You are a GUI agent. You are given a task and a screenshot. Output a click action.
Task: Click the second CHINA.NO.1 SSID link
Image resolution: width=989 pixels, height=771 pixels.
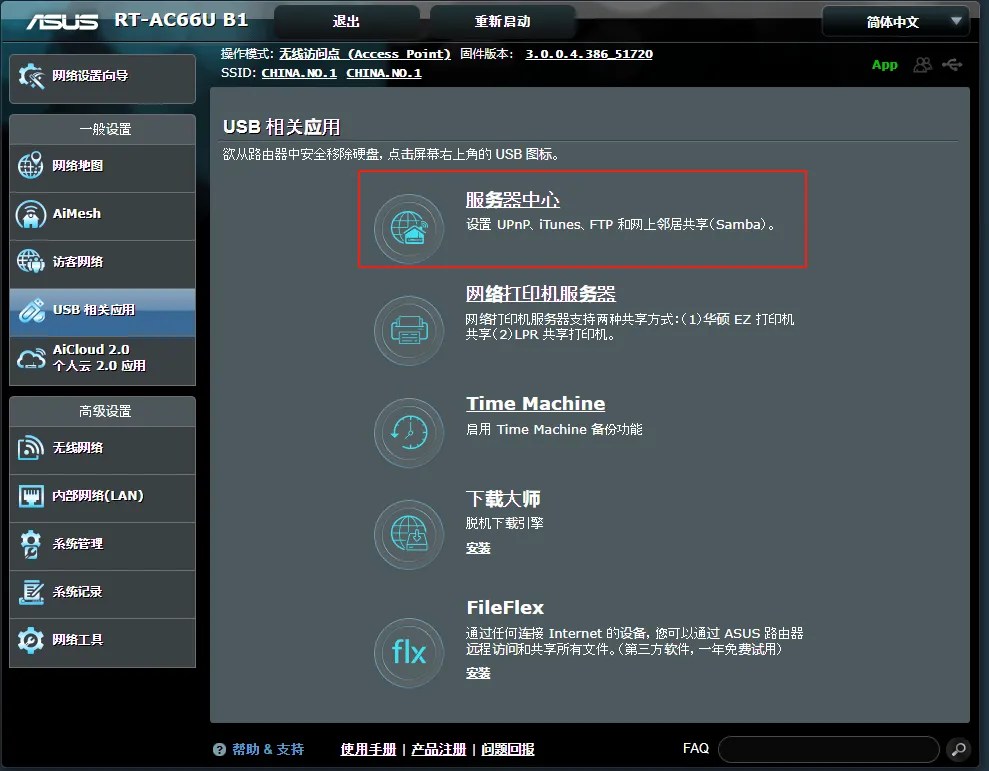[383, 73]
